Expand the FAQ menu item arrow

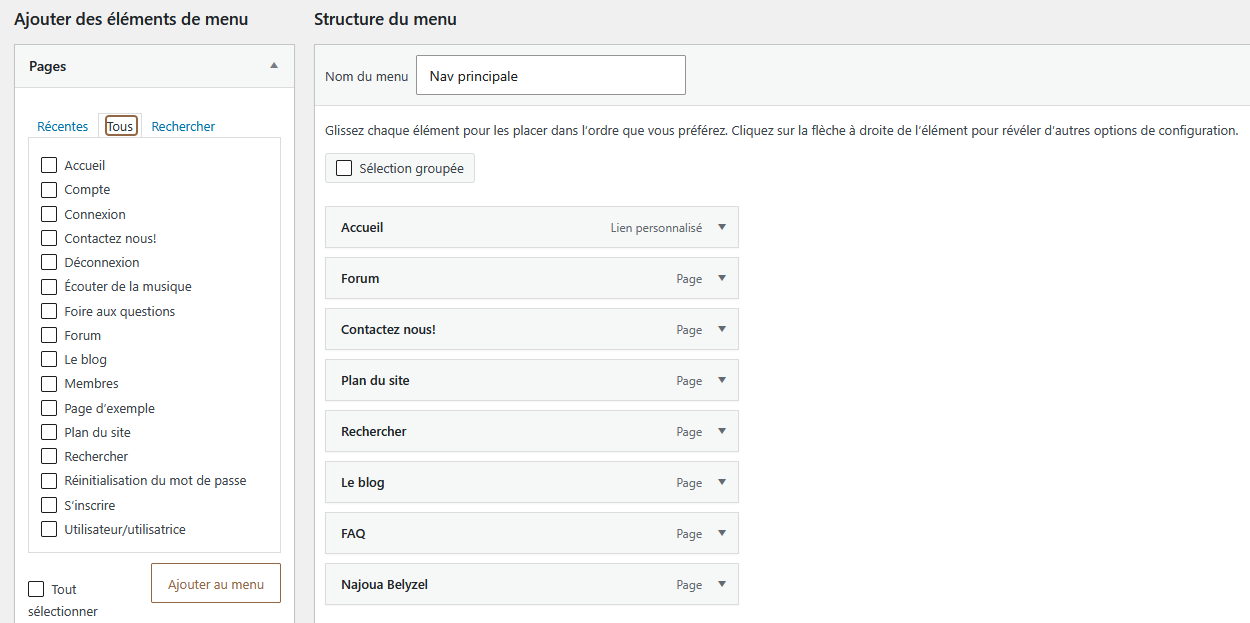click(x=722, y=533)
